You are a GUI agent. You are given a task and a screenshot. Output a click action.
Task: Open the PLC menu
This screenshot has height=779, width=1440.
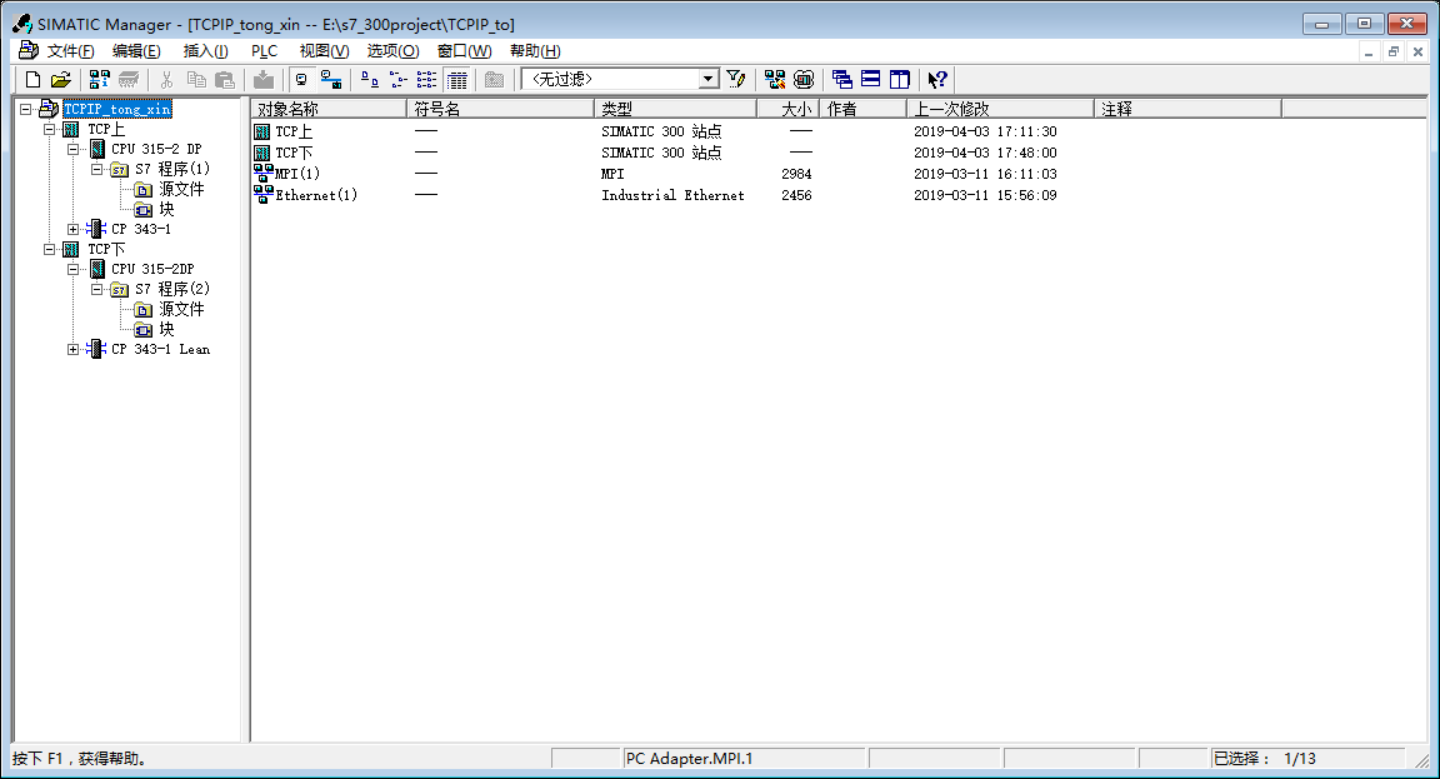pyautogui.click(x=263, y=50)
